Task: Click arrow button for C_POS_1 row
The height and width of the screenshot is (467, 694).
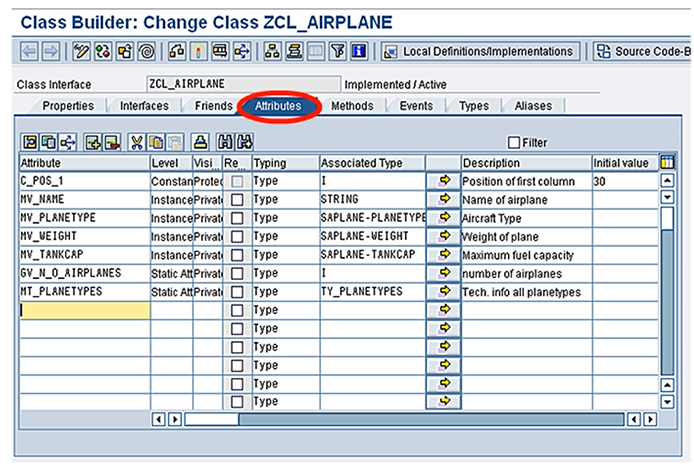Action: 443,181
